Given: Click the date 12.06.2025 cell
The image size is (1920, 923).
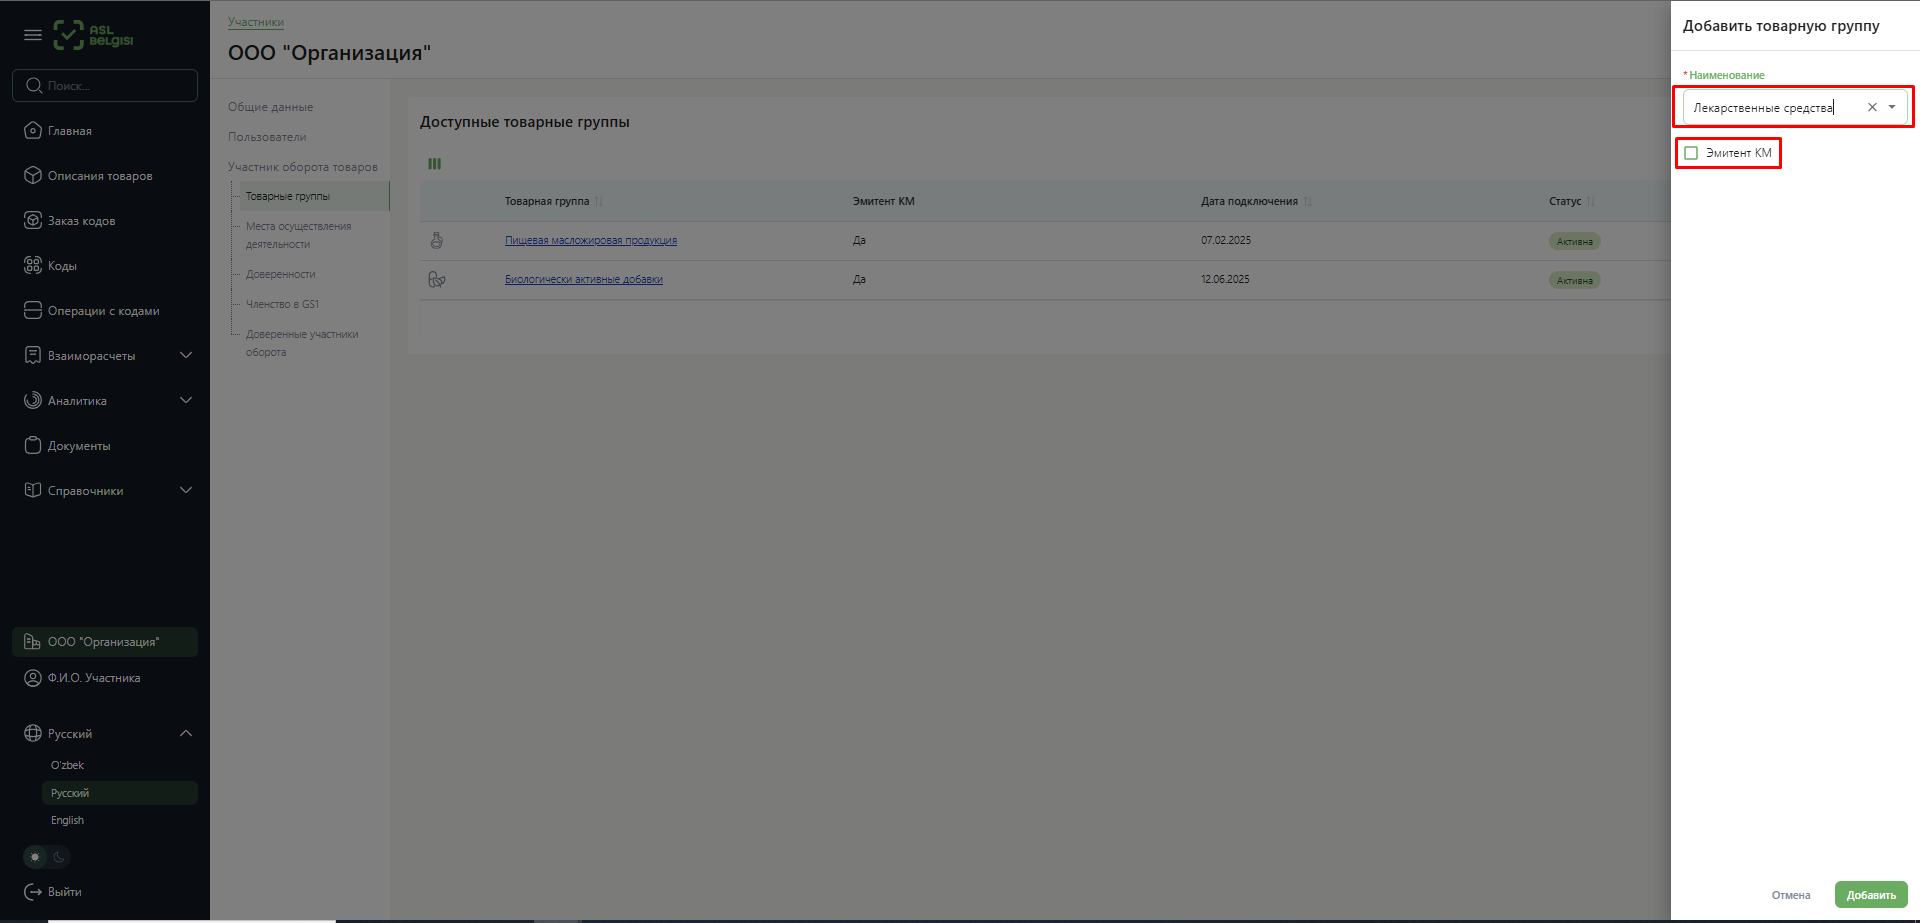Looking at the screenshot, I should point(1225,280).
